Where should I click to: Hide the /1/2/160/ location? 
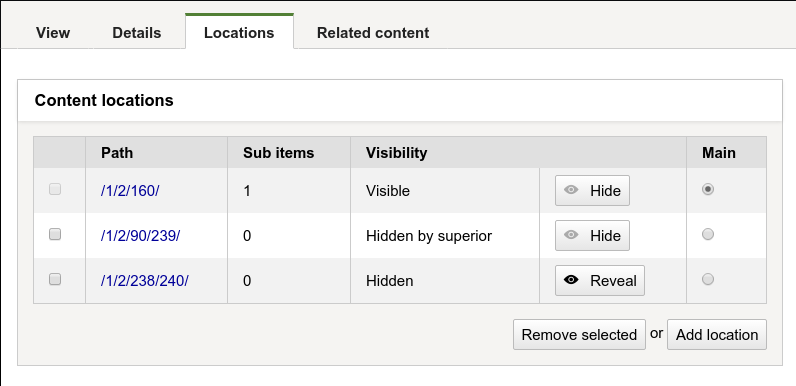point(592,190)
